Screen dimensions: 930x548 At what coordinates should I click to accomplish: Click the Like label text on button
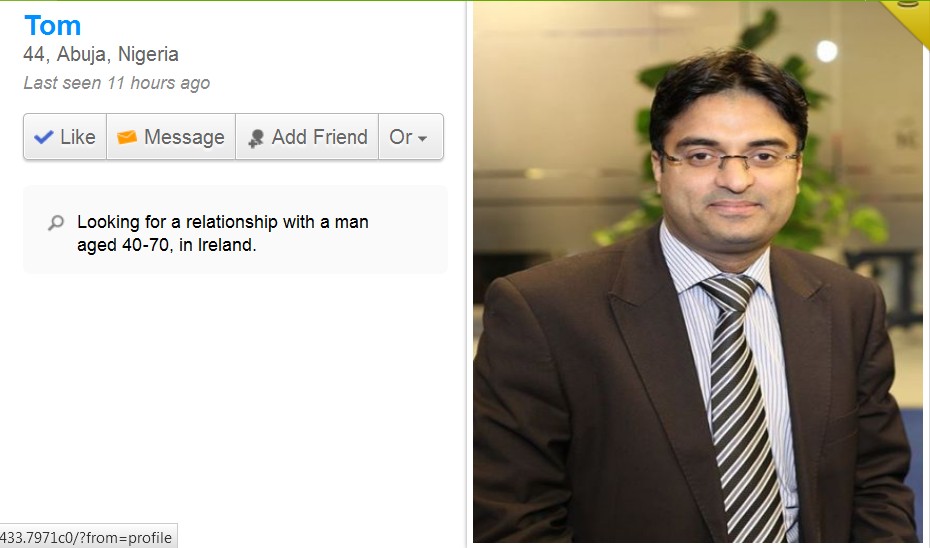(x=78, y=137)
